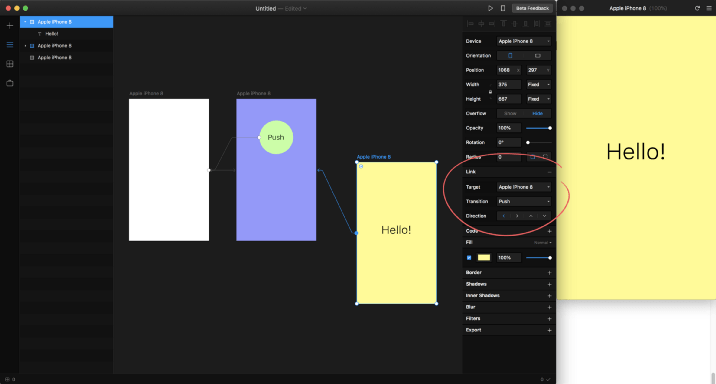Click the width-height proportion lock icon
The height and width of the screenshot is (384, 716).
pos(490,92)
